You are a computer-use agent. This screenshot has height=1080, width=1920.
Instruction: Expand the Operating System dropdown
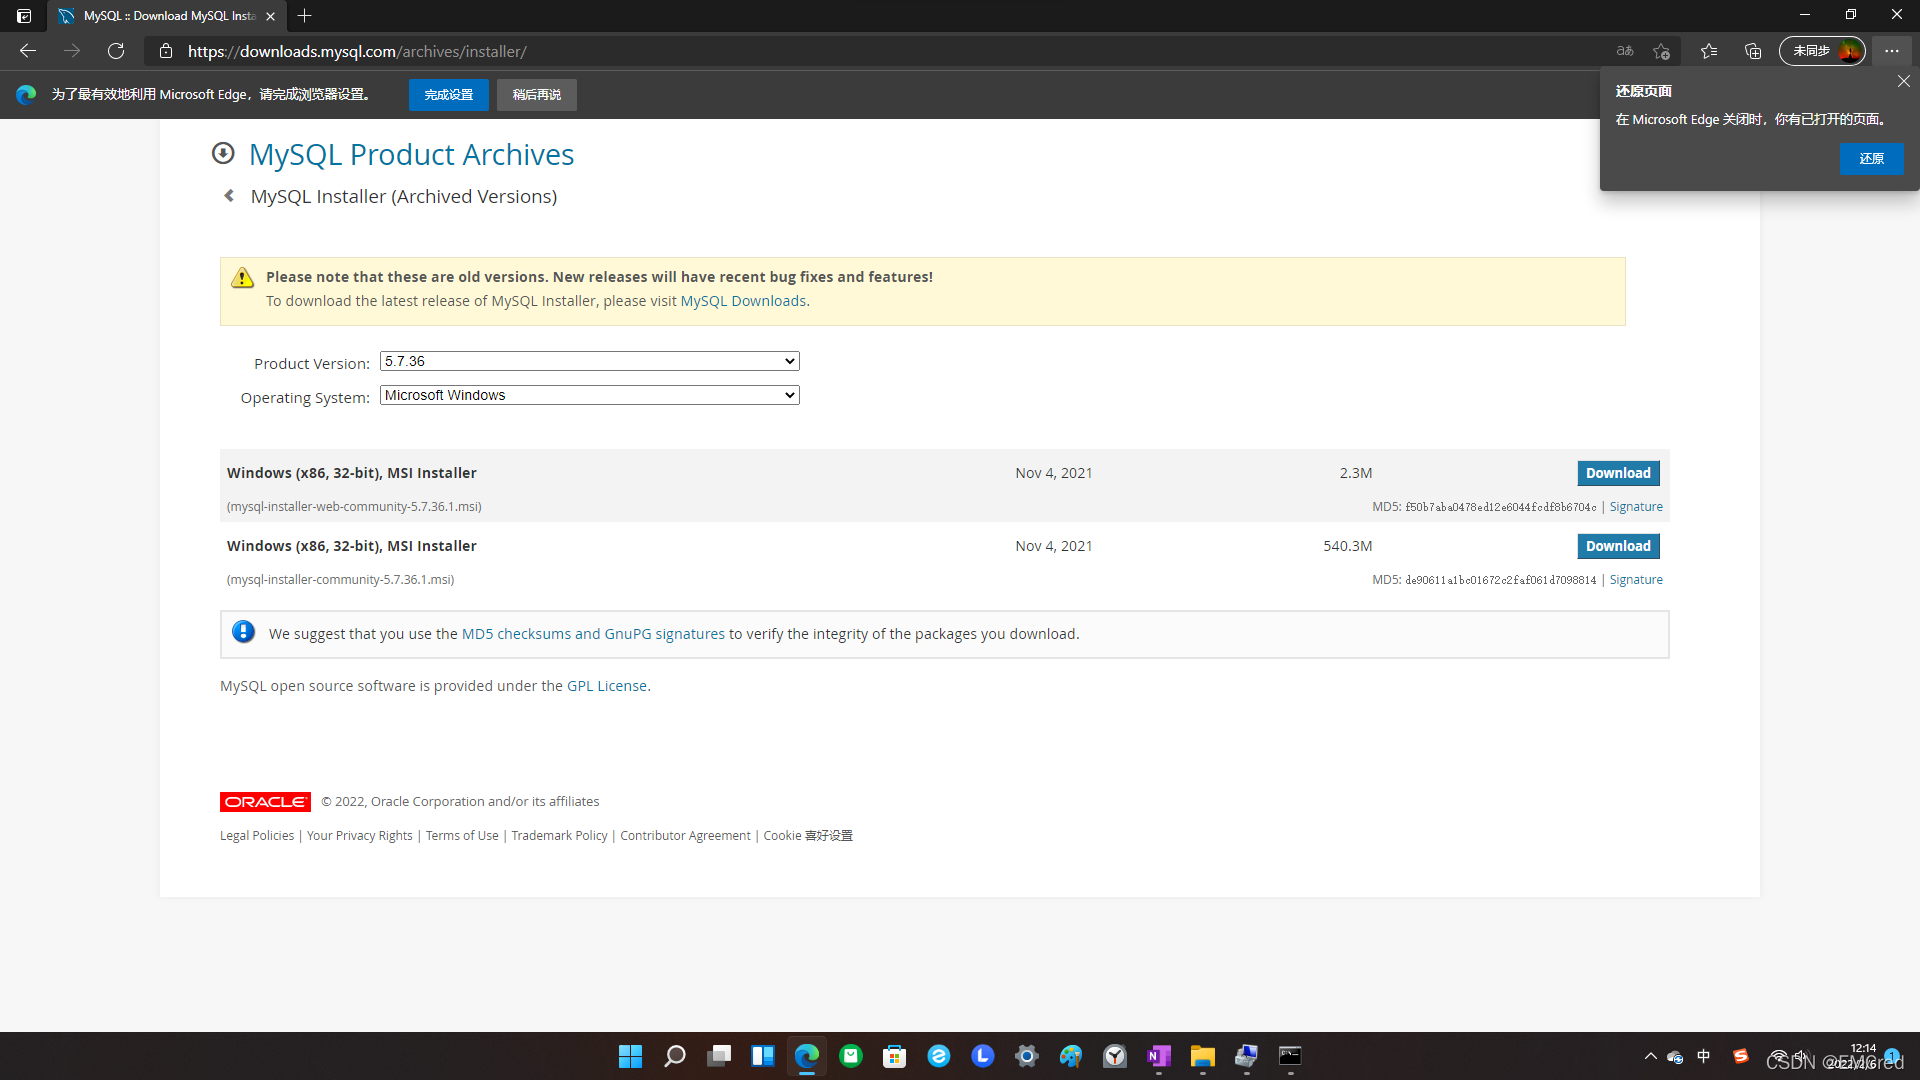click(589, 395)
